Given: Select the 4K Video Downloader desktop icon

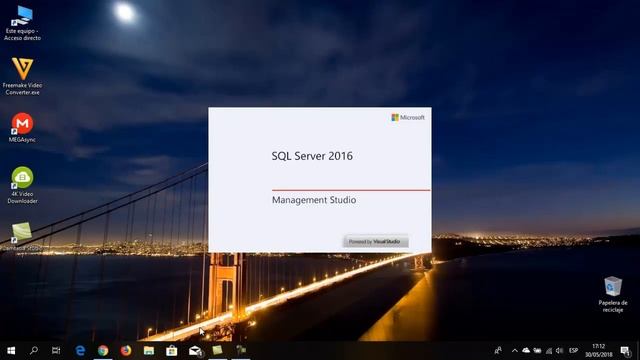Looking at the screenshot, I should point(22,185).
